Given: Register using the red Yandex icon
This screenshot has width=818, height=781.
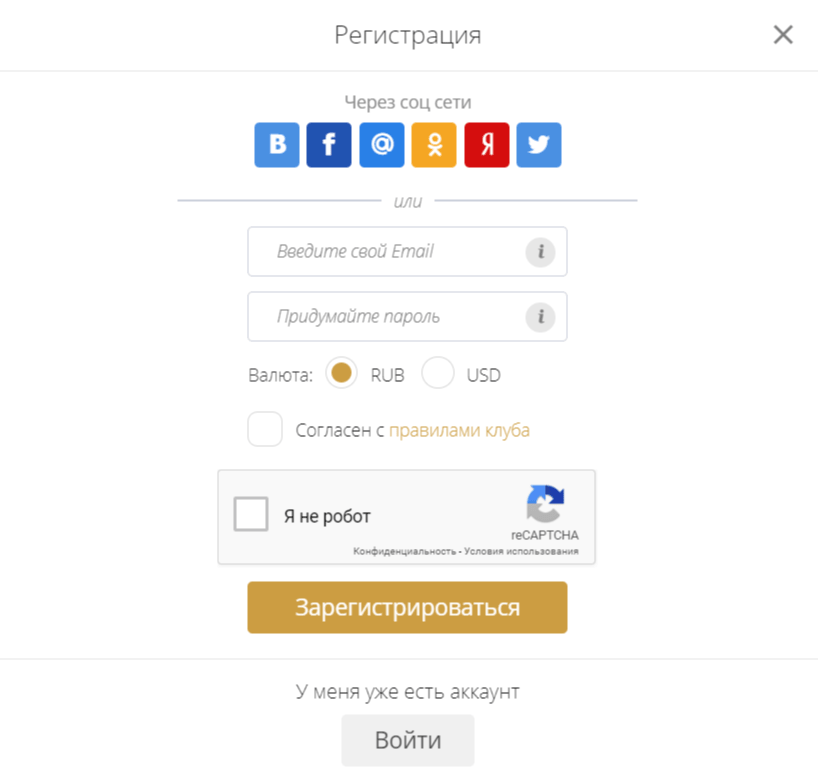Looking at the screenshot, I should [x=487, y=145].
